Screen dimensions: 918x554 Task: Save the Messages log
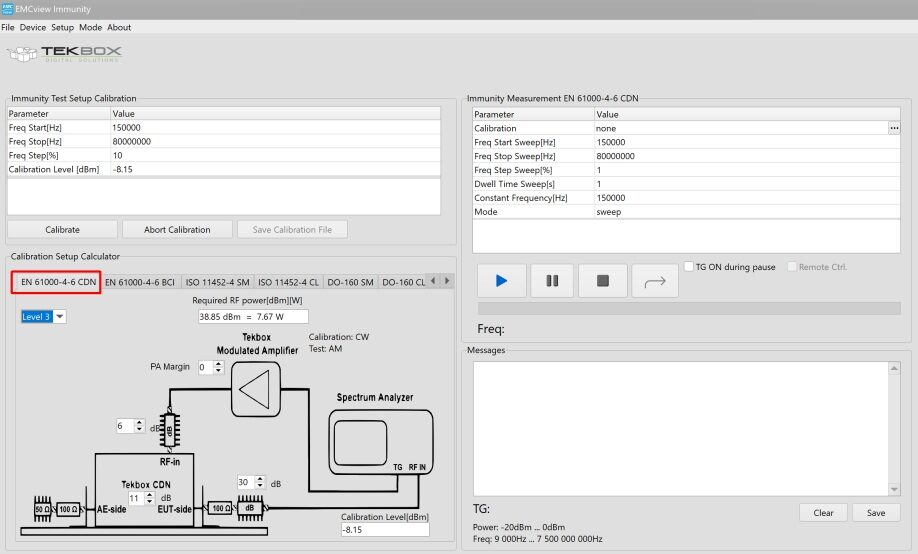876,513
